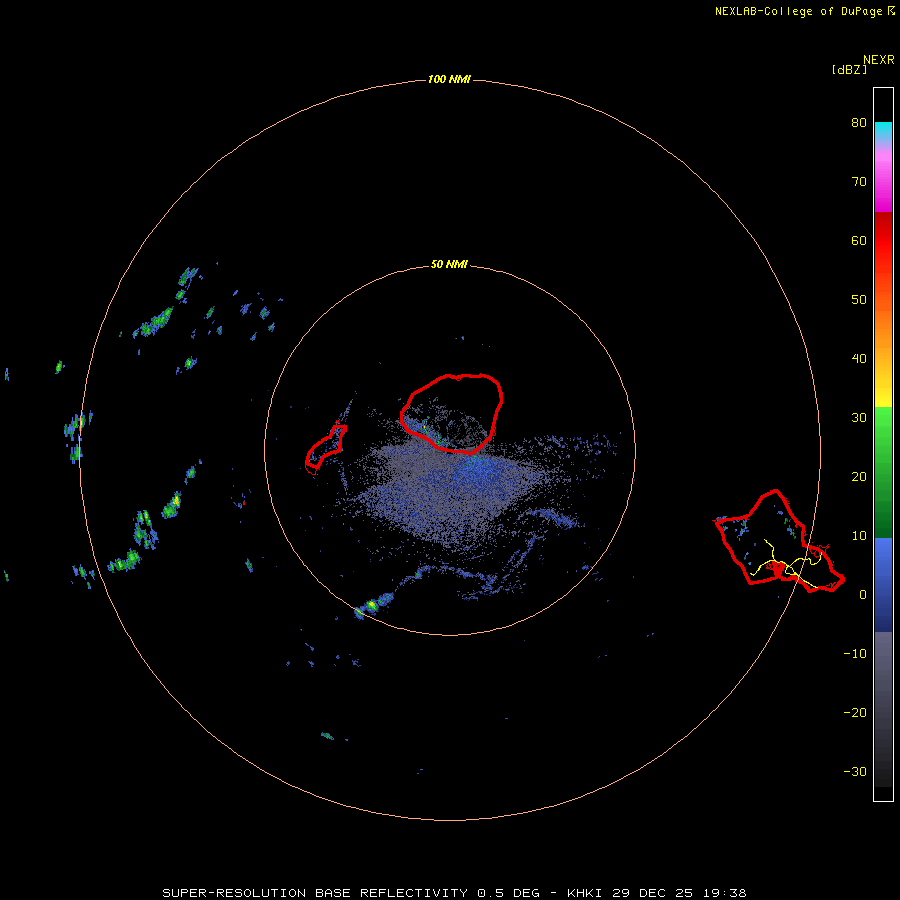
Task: Click the -30 value on the dBZ scale
Action: point(855,772)
